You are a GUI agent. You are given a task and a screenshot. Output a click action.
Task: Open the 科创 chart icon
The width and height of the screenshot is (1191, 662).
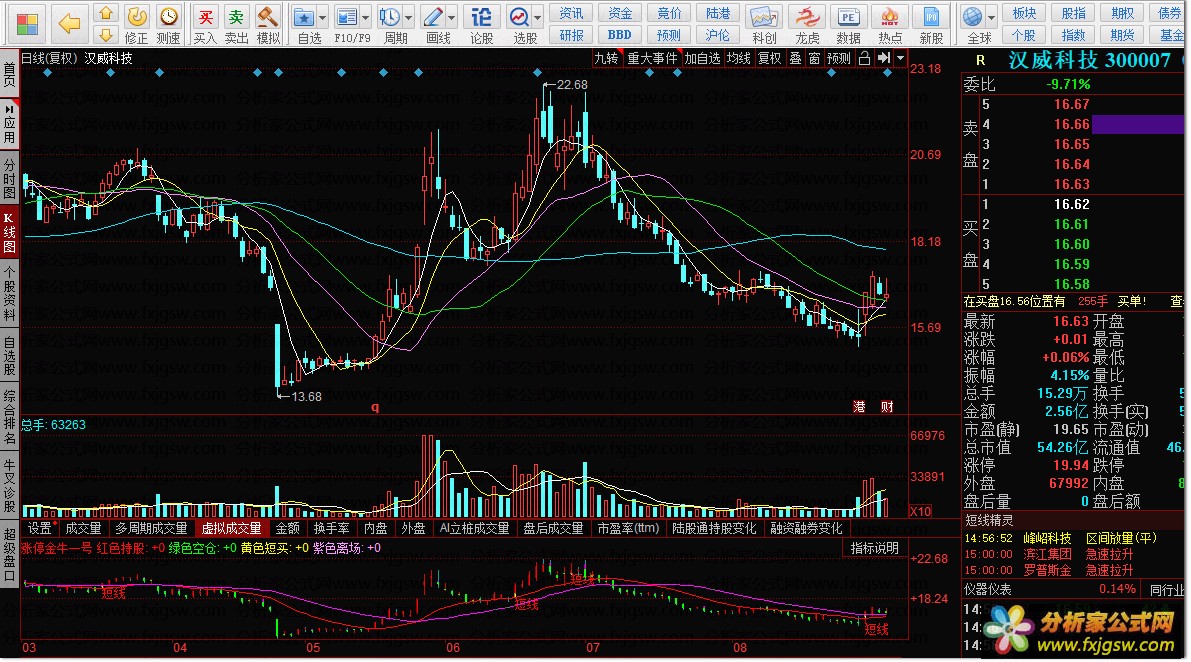pyautogui.click(x=764, y=17)
